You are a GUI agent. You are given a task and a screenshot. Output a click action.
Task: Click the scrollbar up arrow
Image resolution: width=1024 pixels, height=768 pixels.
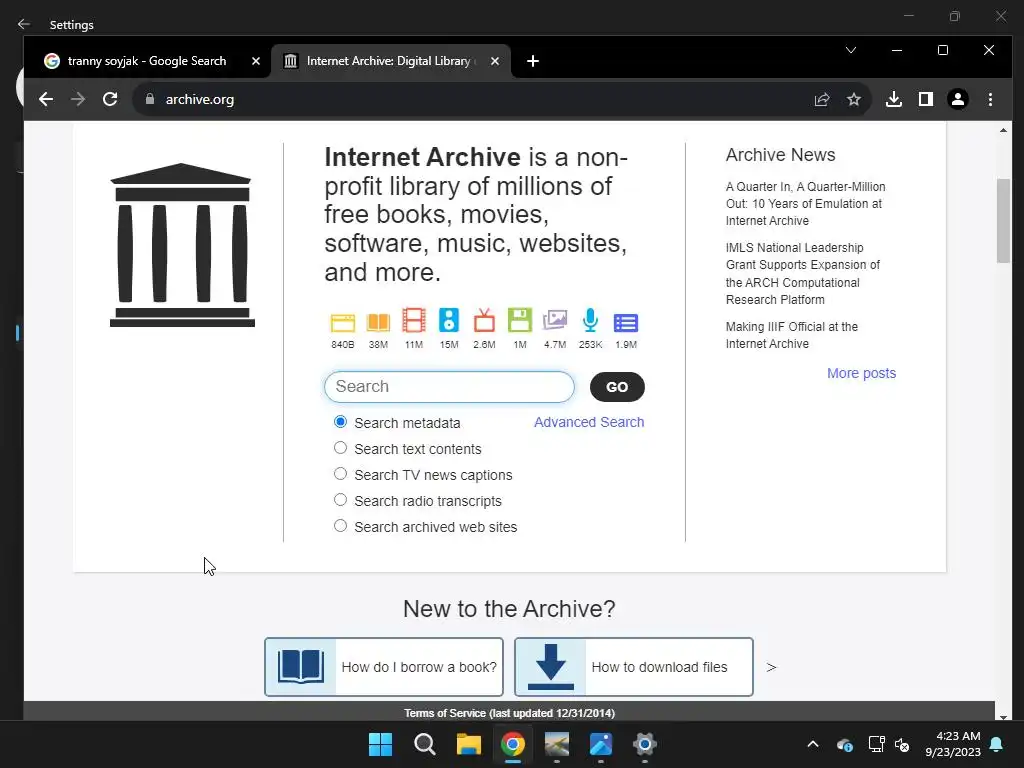(1003, 131)
